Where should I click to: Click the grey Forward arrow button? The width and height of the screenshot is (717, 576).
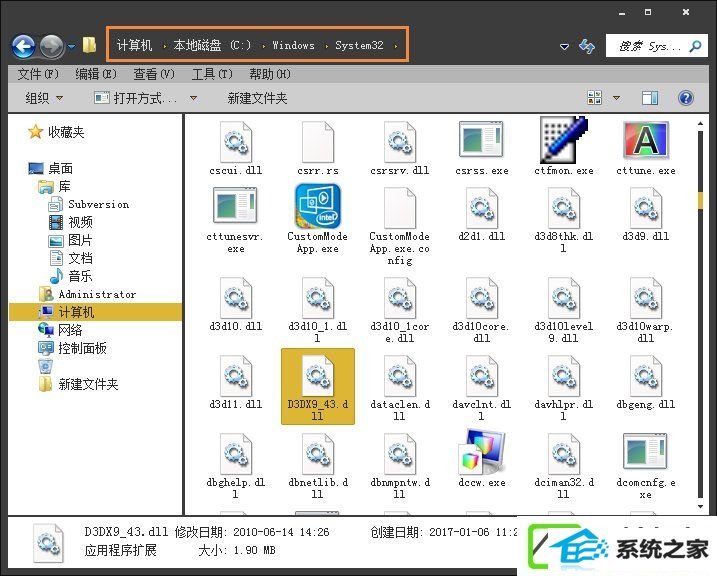tap(52, 46)
